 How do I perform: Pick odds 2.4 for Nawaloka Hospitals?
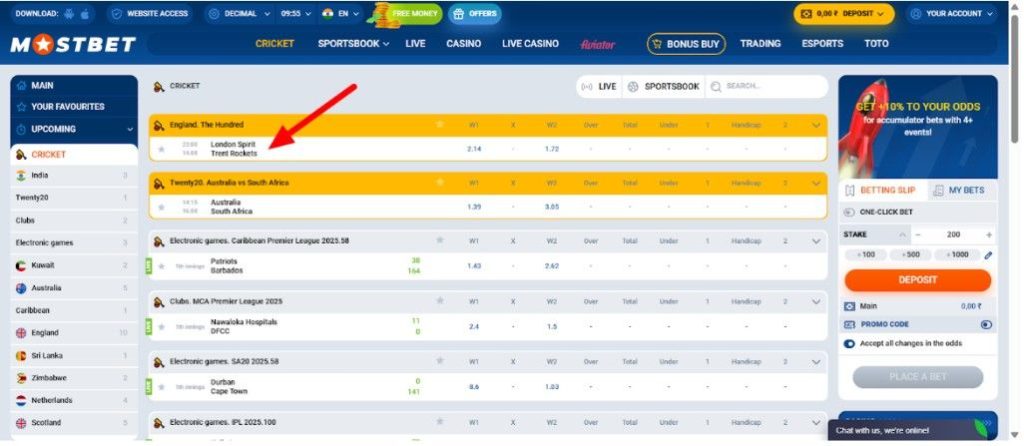point(475,327)
